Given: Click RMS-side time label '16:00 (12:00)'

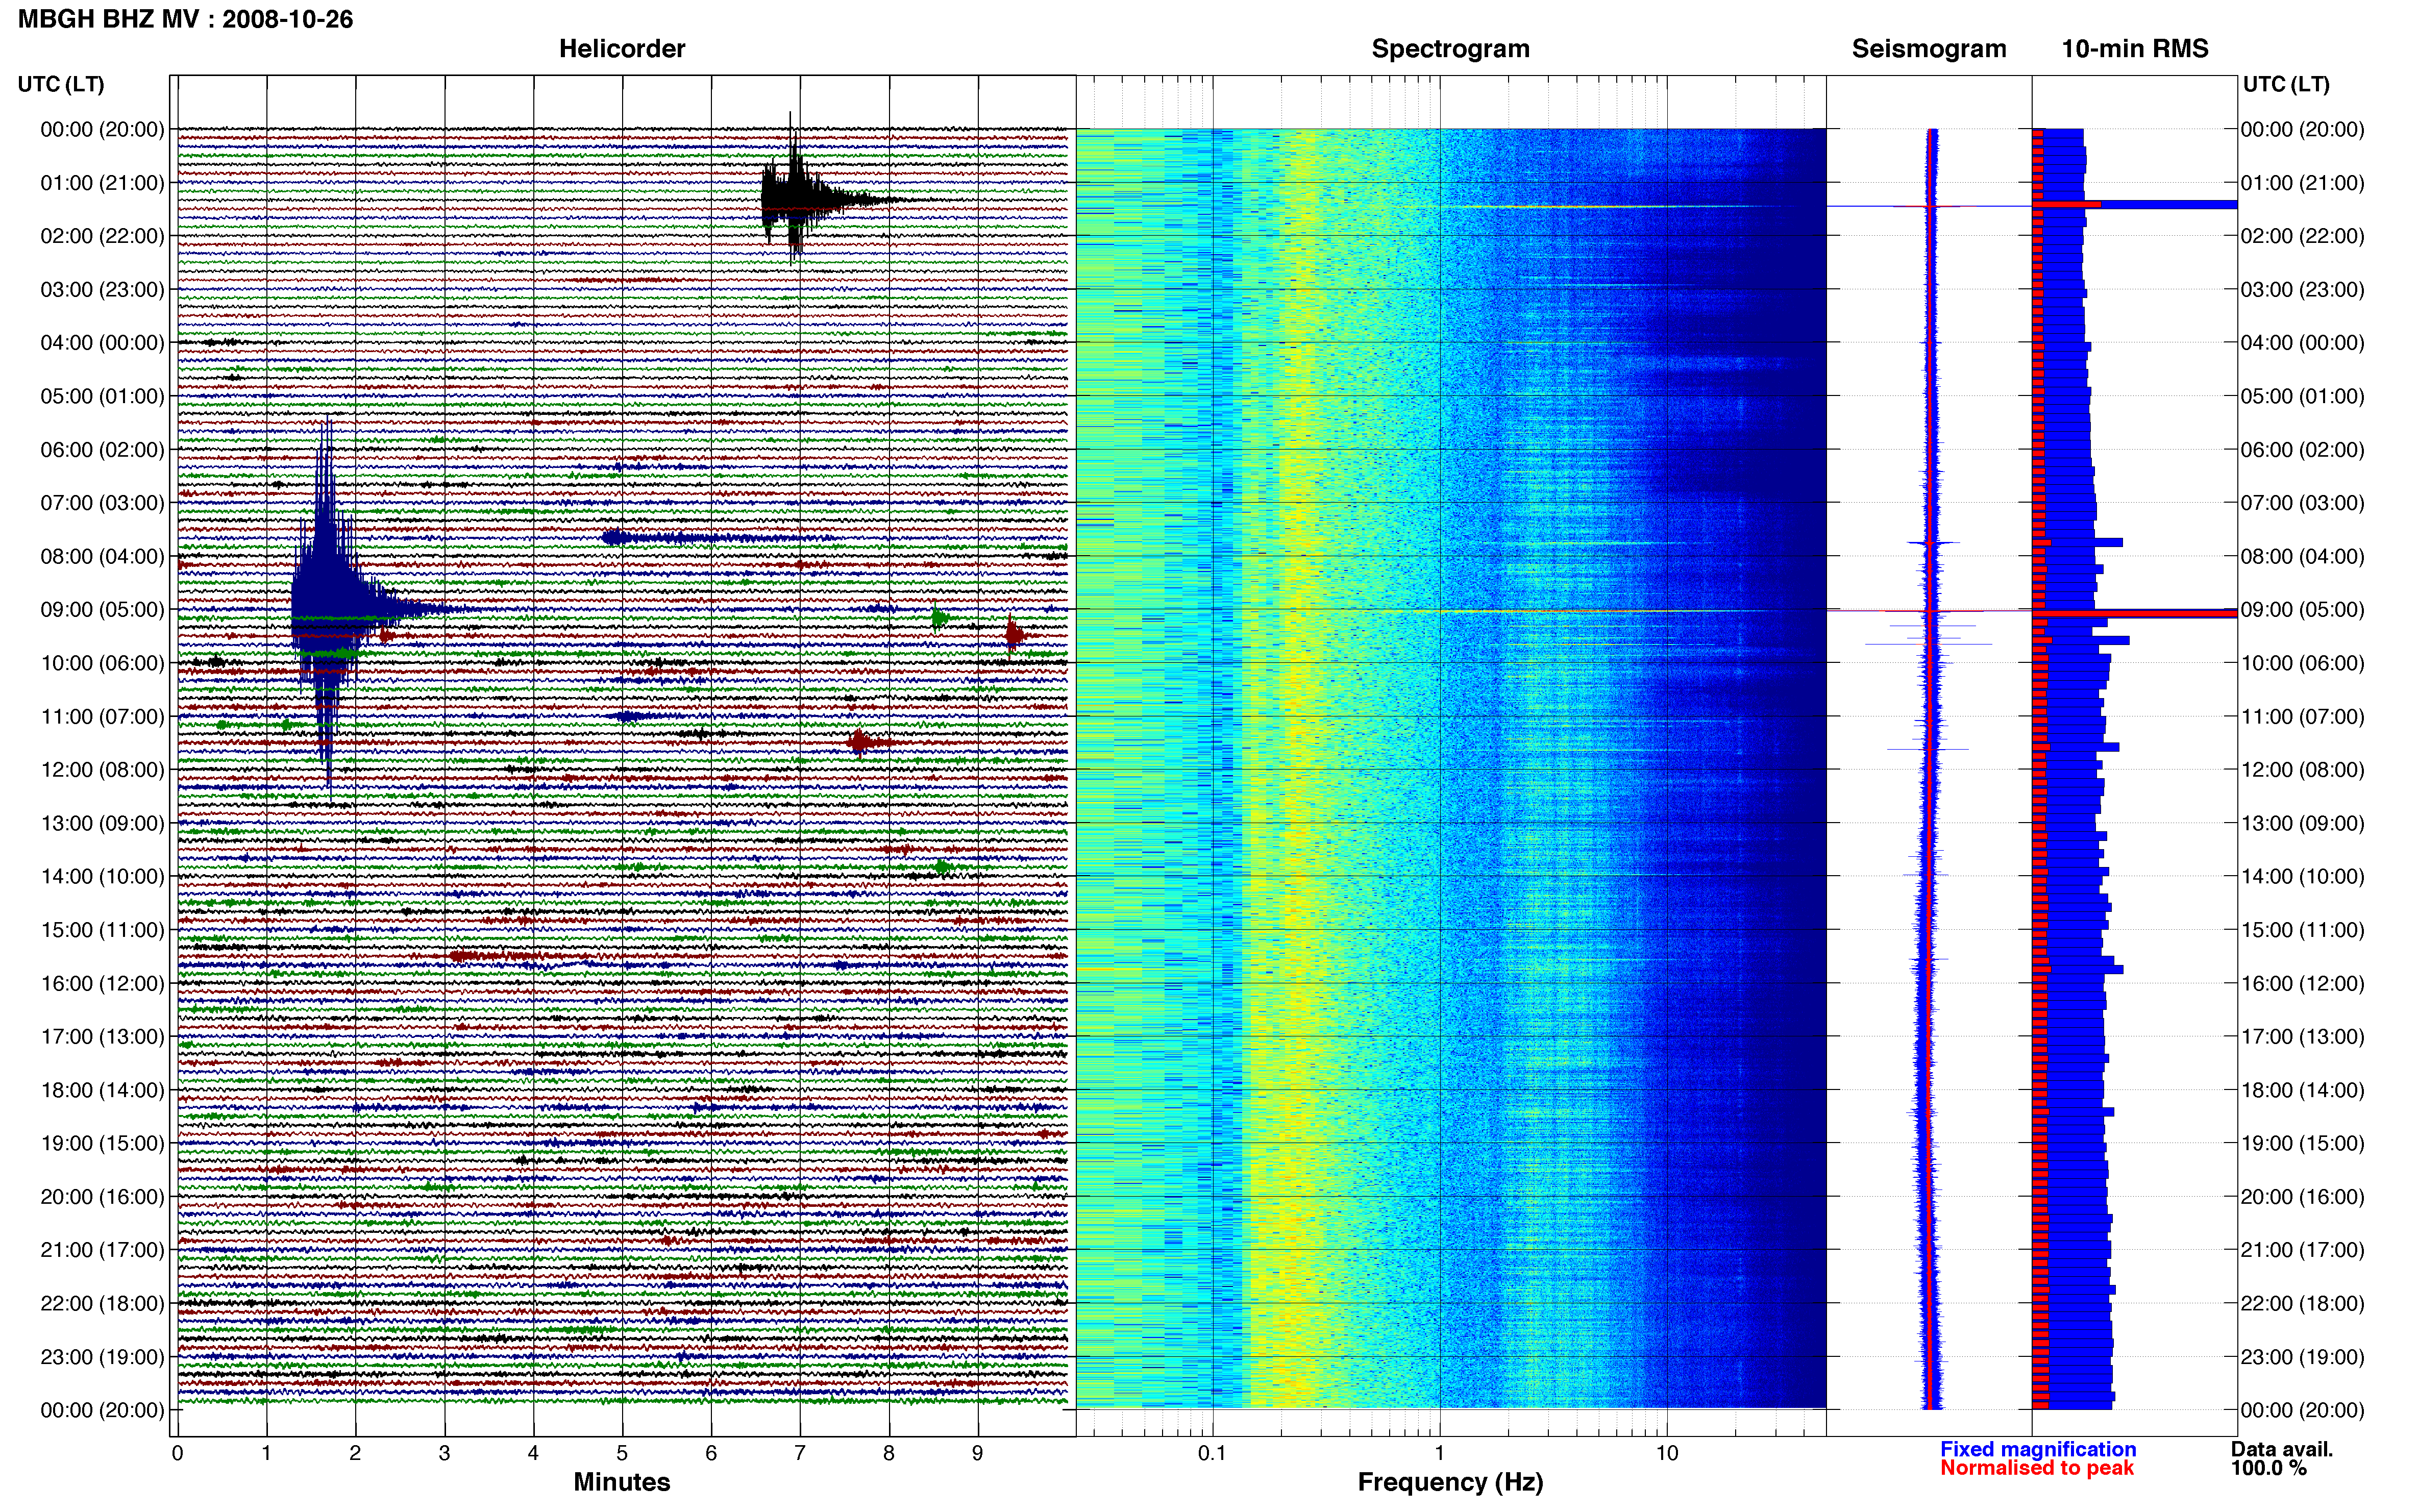Looking at the screenshot, I should coord(2303,983).
